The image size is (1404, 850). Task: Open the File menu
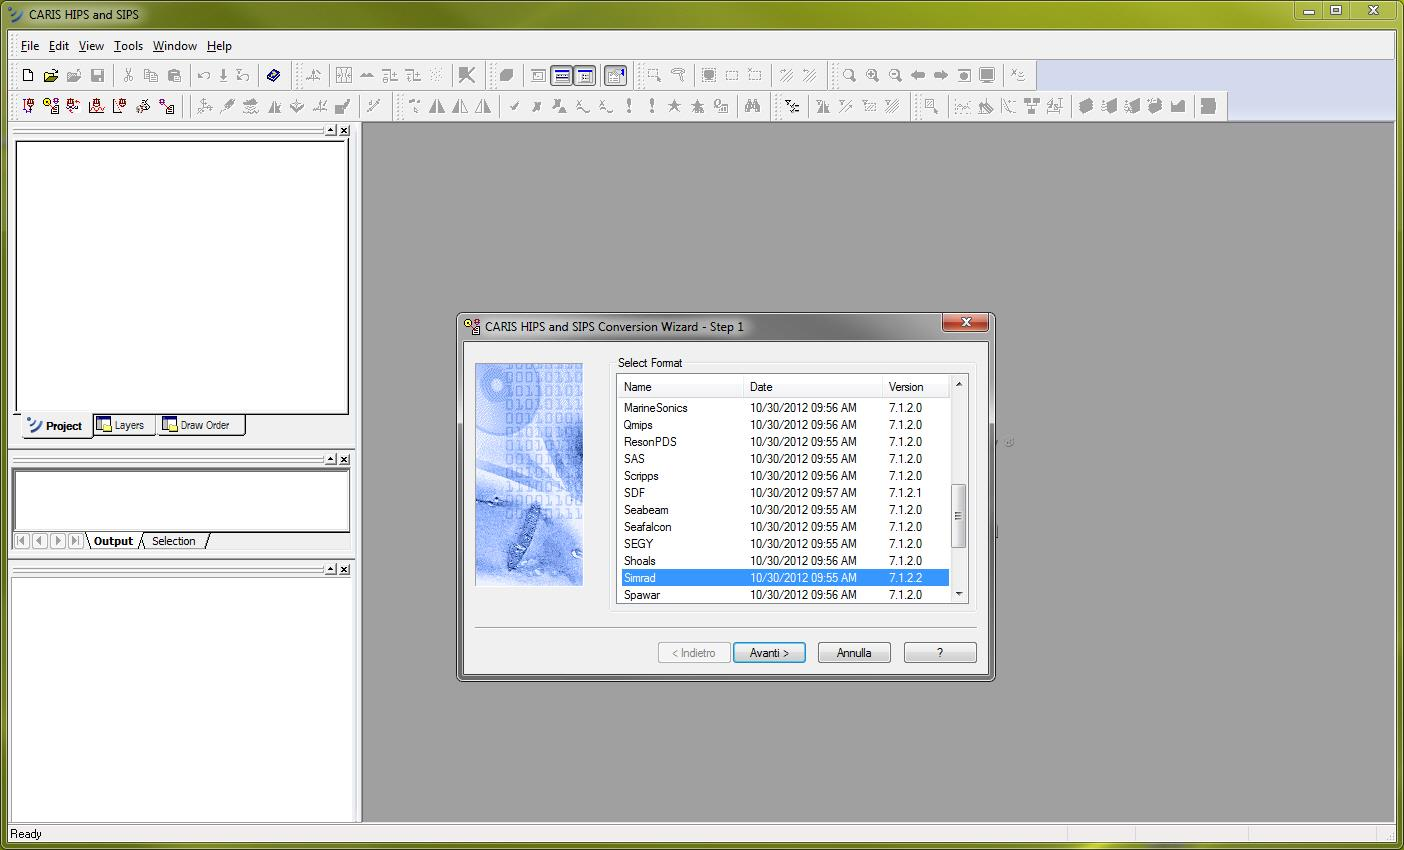coord(30,46)
